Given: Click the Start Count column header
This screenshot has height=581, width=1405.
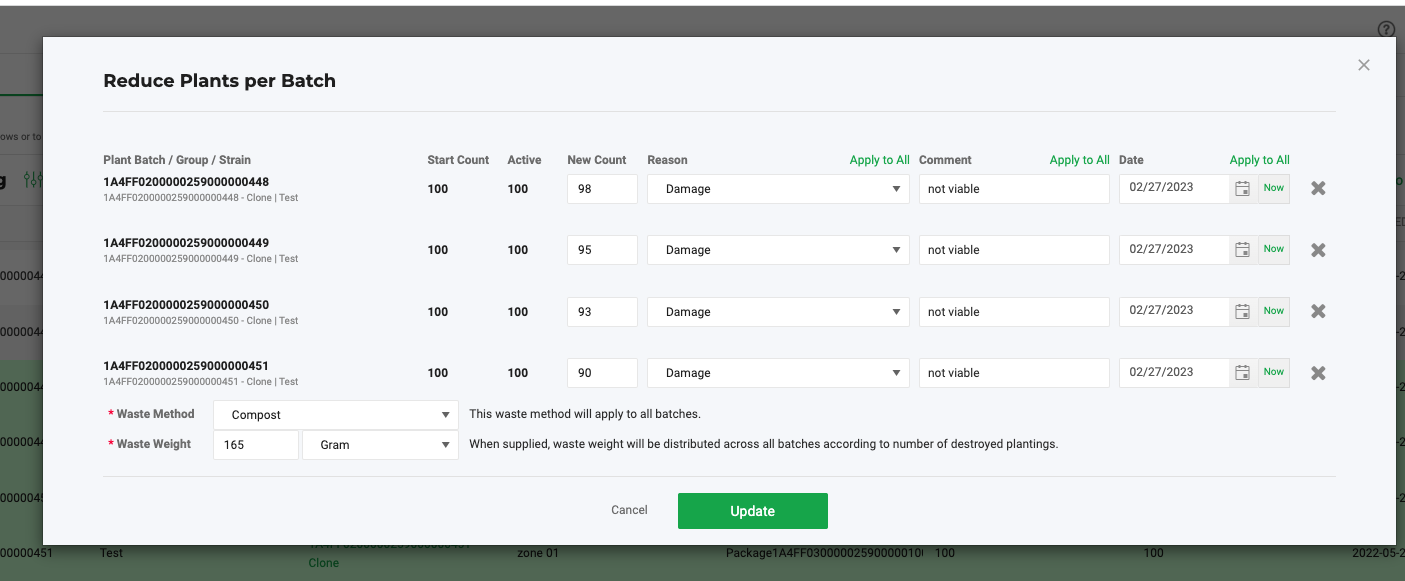Looking at the screenshot, I should click(x=458, y=160).
